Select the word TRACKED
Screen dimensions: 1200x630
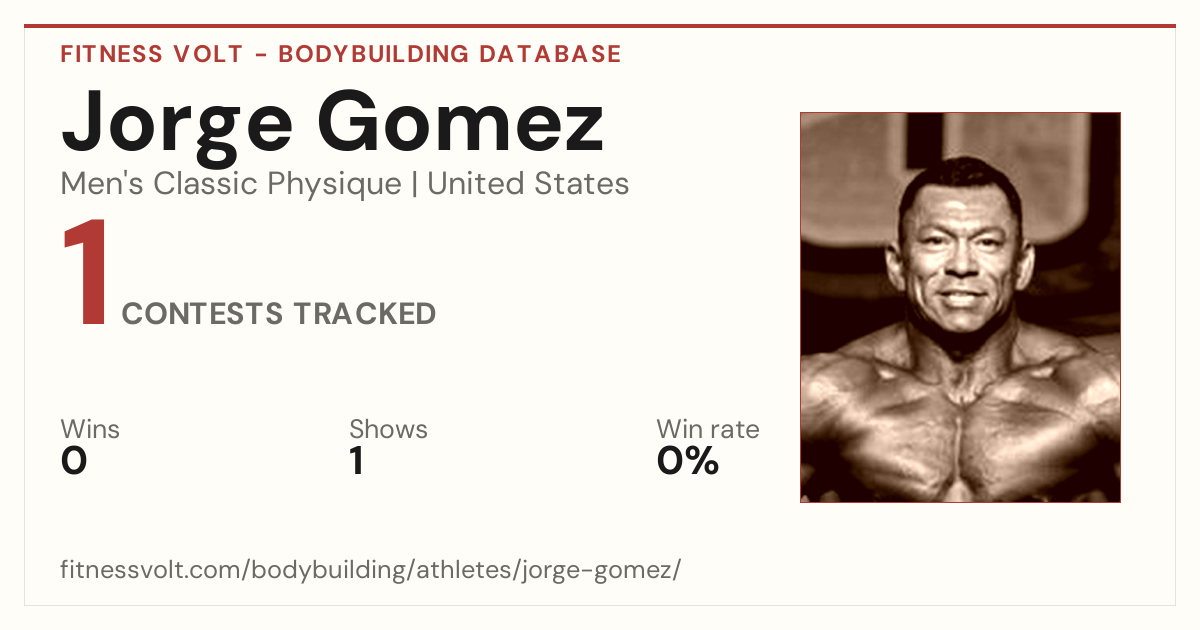[x=364, y=314]
